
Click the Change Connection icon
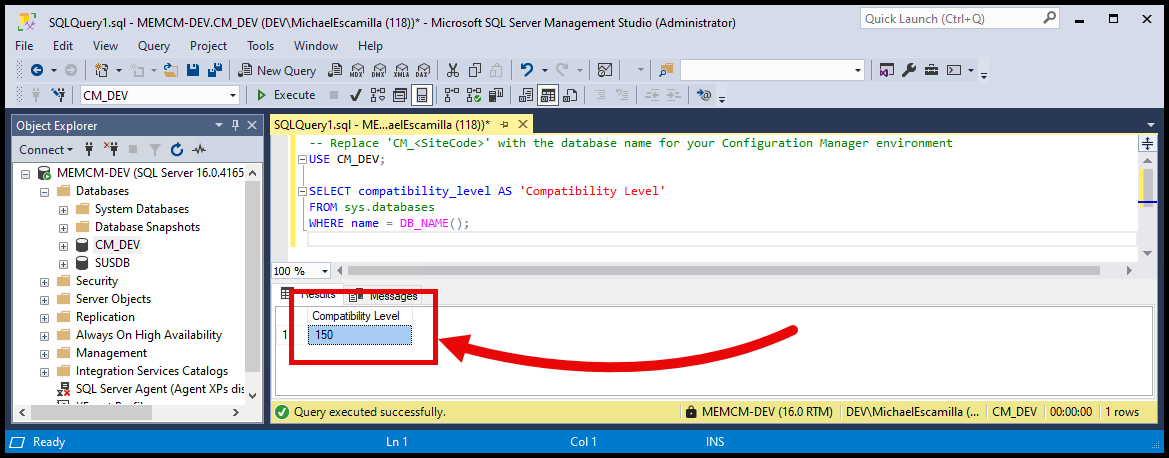(x=58, y=95)
